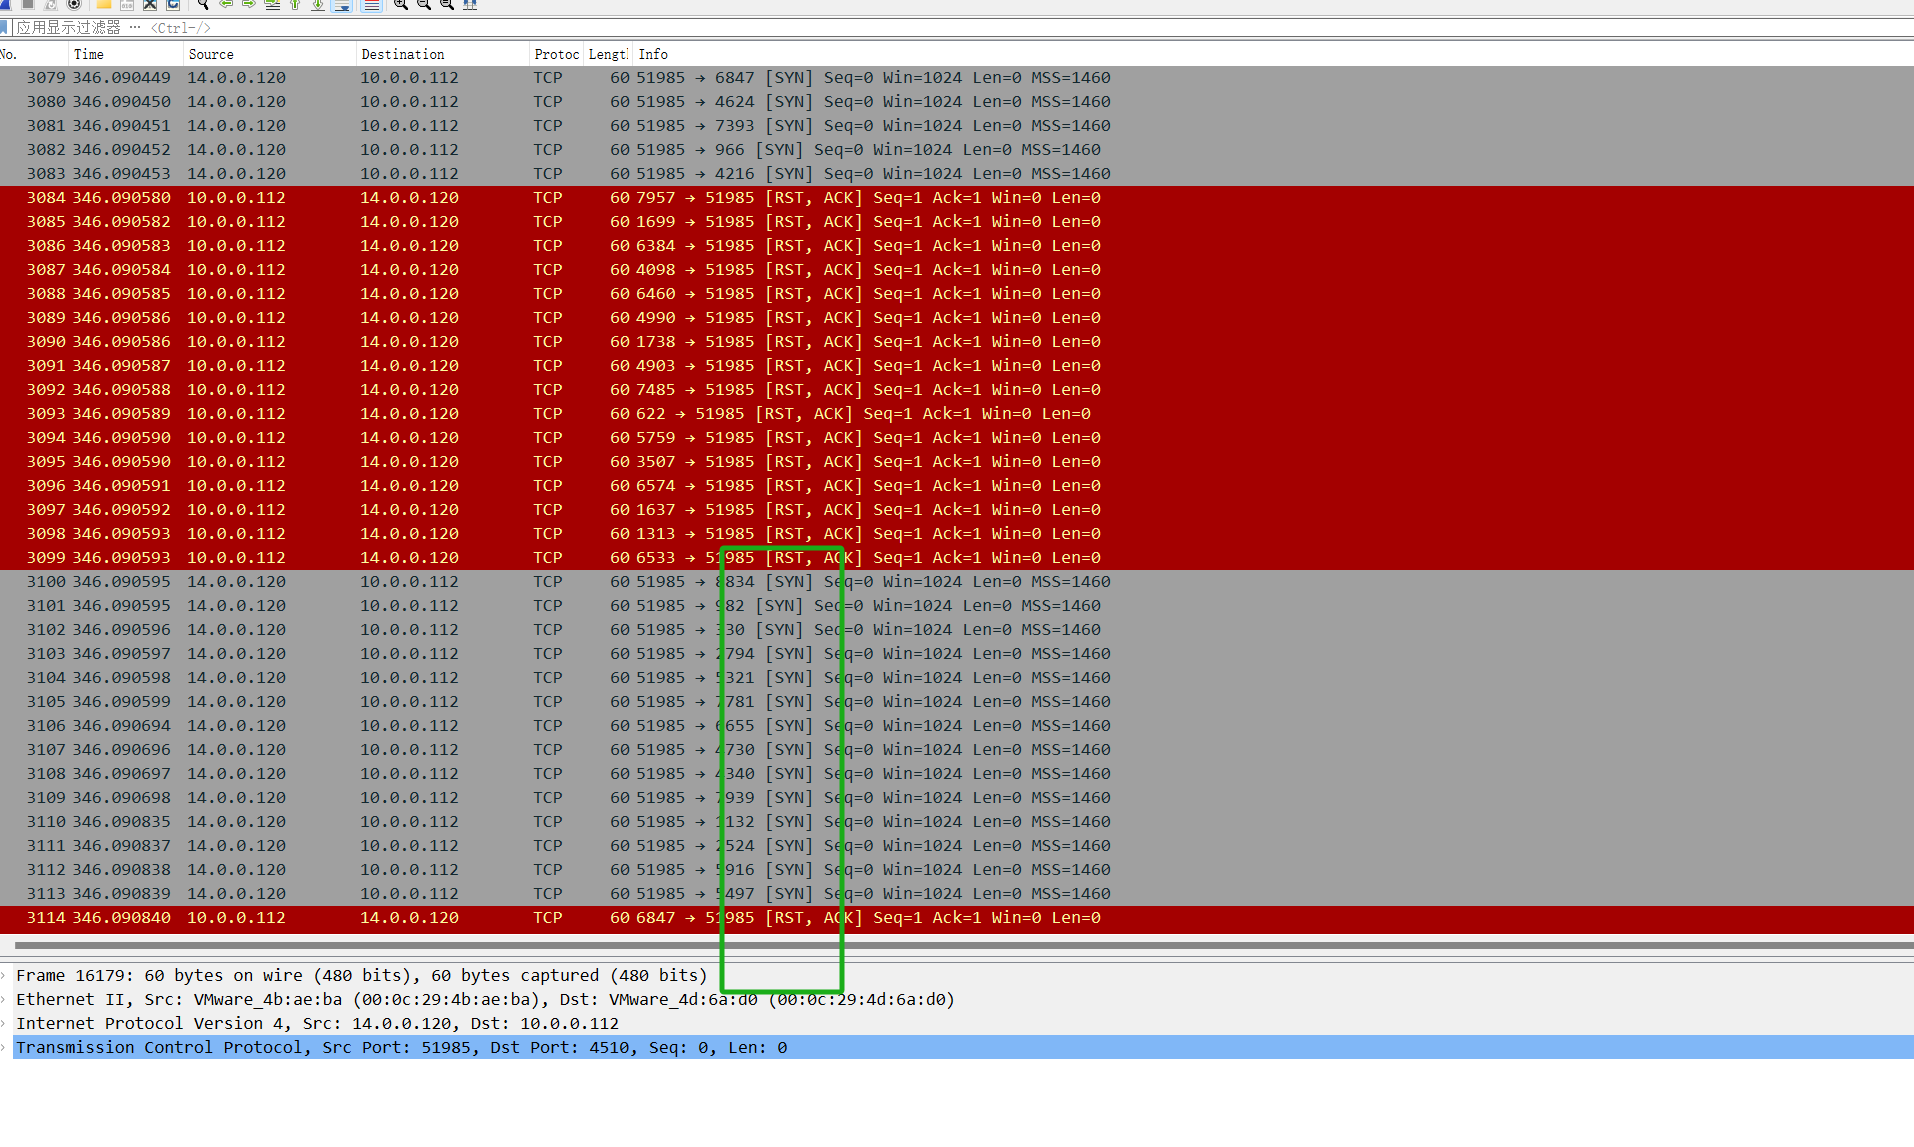Sort packets by the Destination column
The height and width of the screenshot is (1147, 1914).
coord(442,54)
